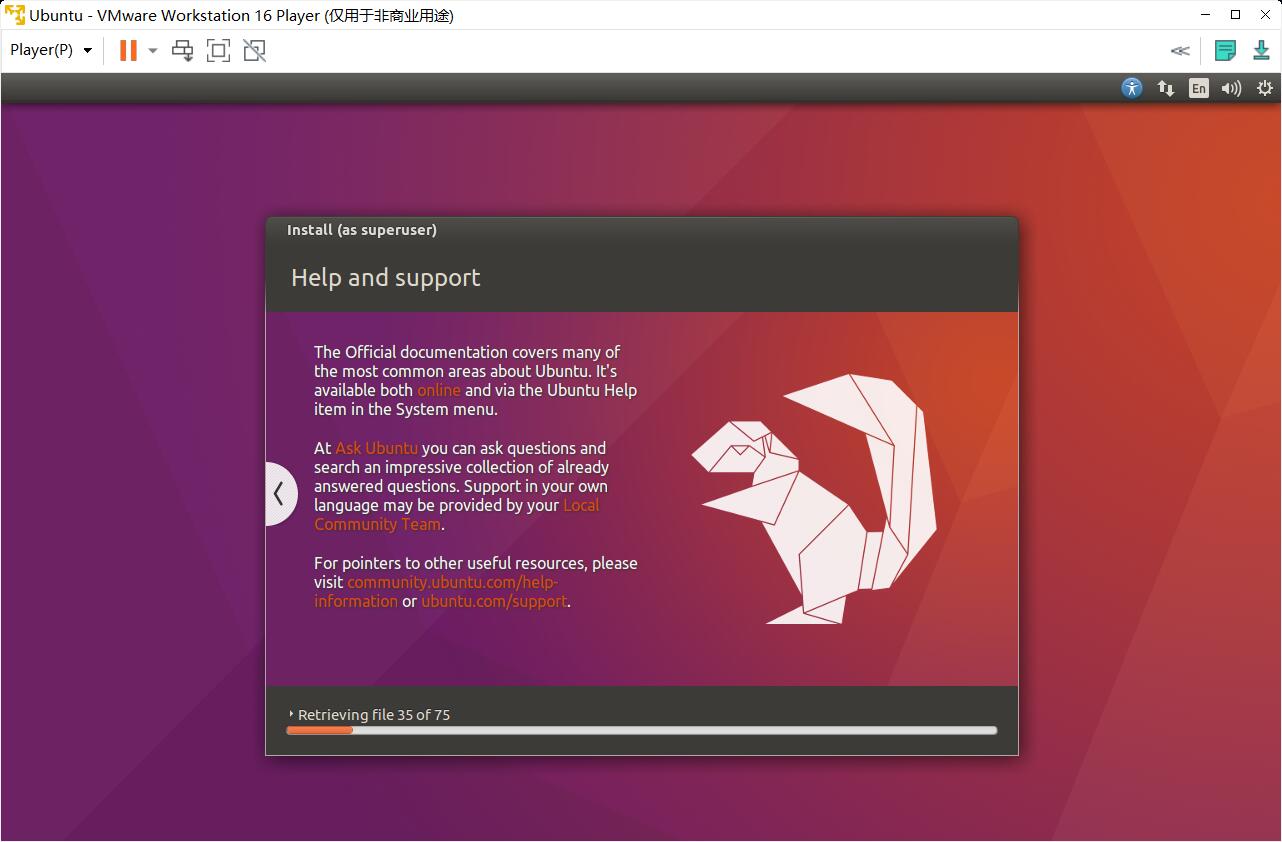Open the green notes/message icon
The image size is (1282, 842).
pos(1225,50)
